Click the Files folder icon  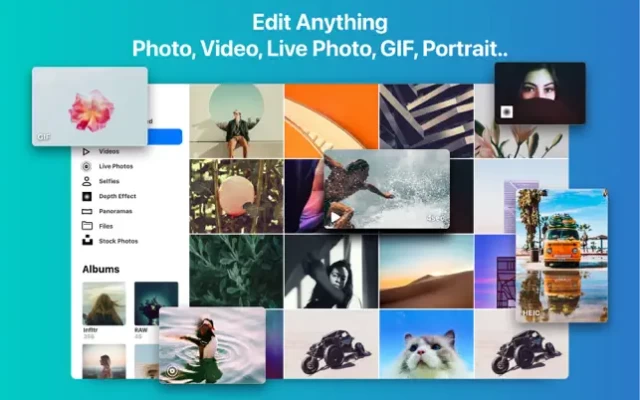tap(87, 226)
